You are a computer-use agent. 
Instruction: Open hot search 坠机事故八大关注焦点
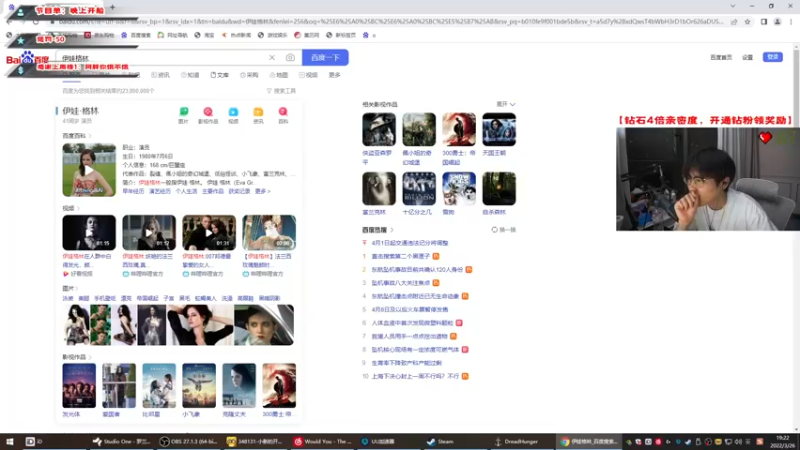click(401, 283)
